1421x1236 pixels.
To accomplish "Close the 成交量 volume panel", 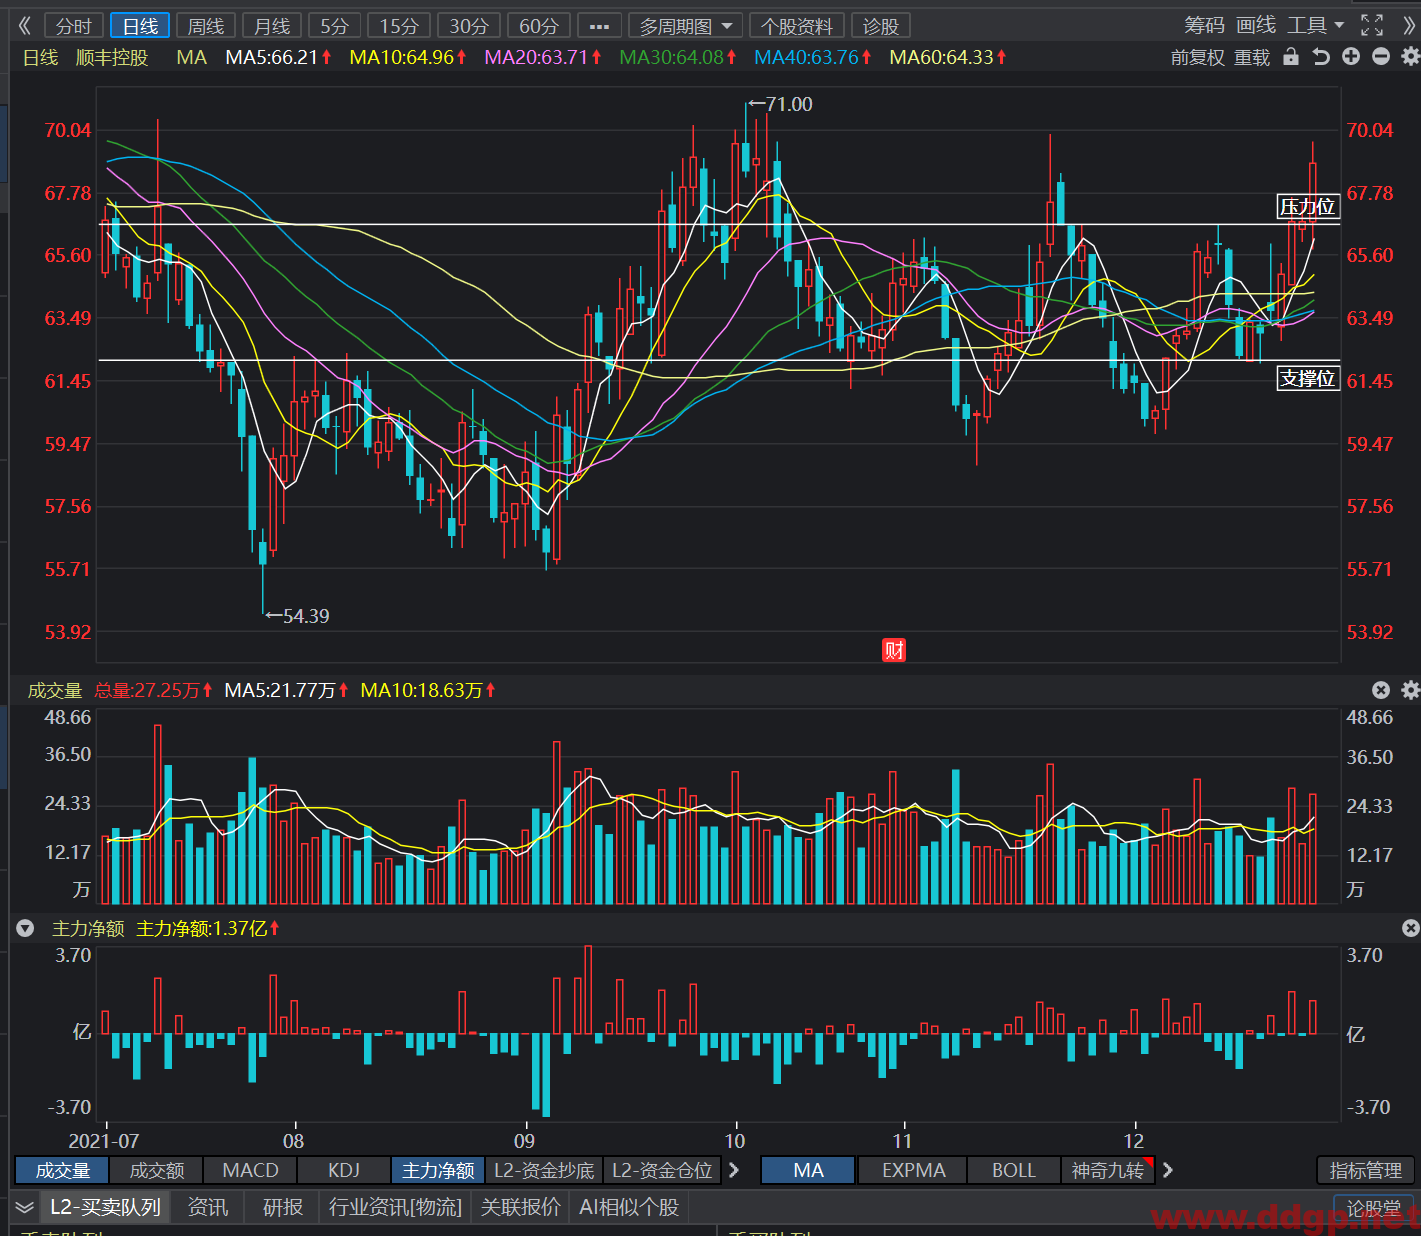I will click(x=1381, y=690).
